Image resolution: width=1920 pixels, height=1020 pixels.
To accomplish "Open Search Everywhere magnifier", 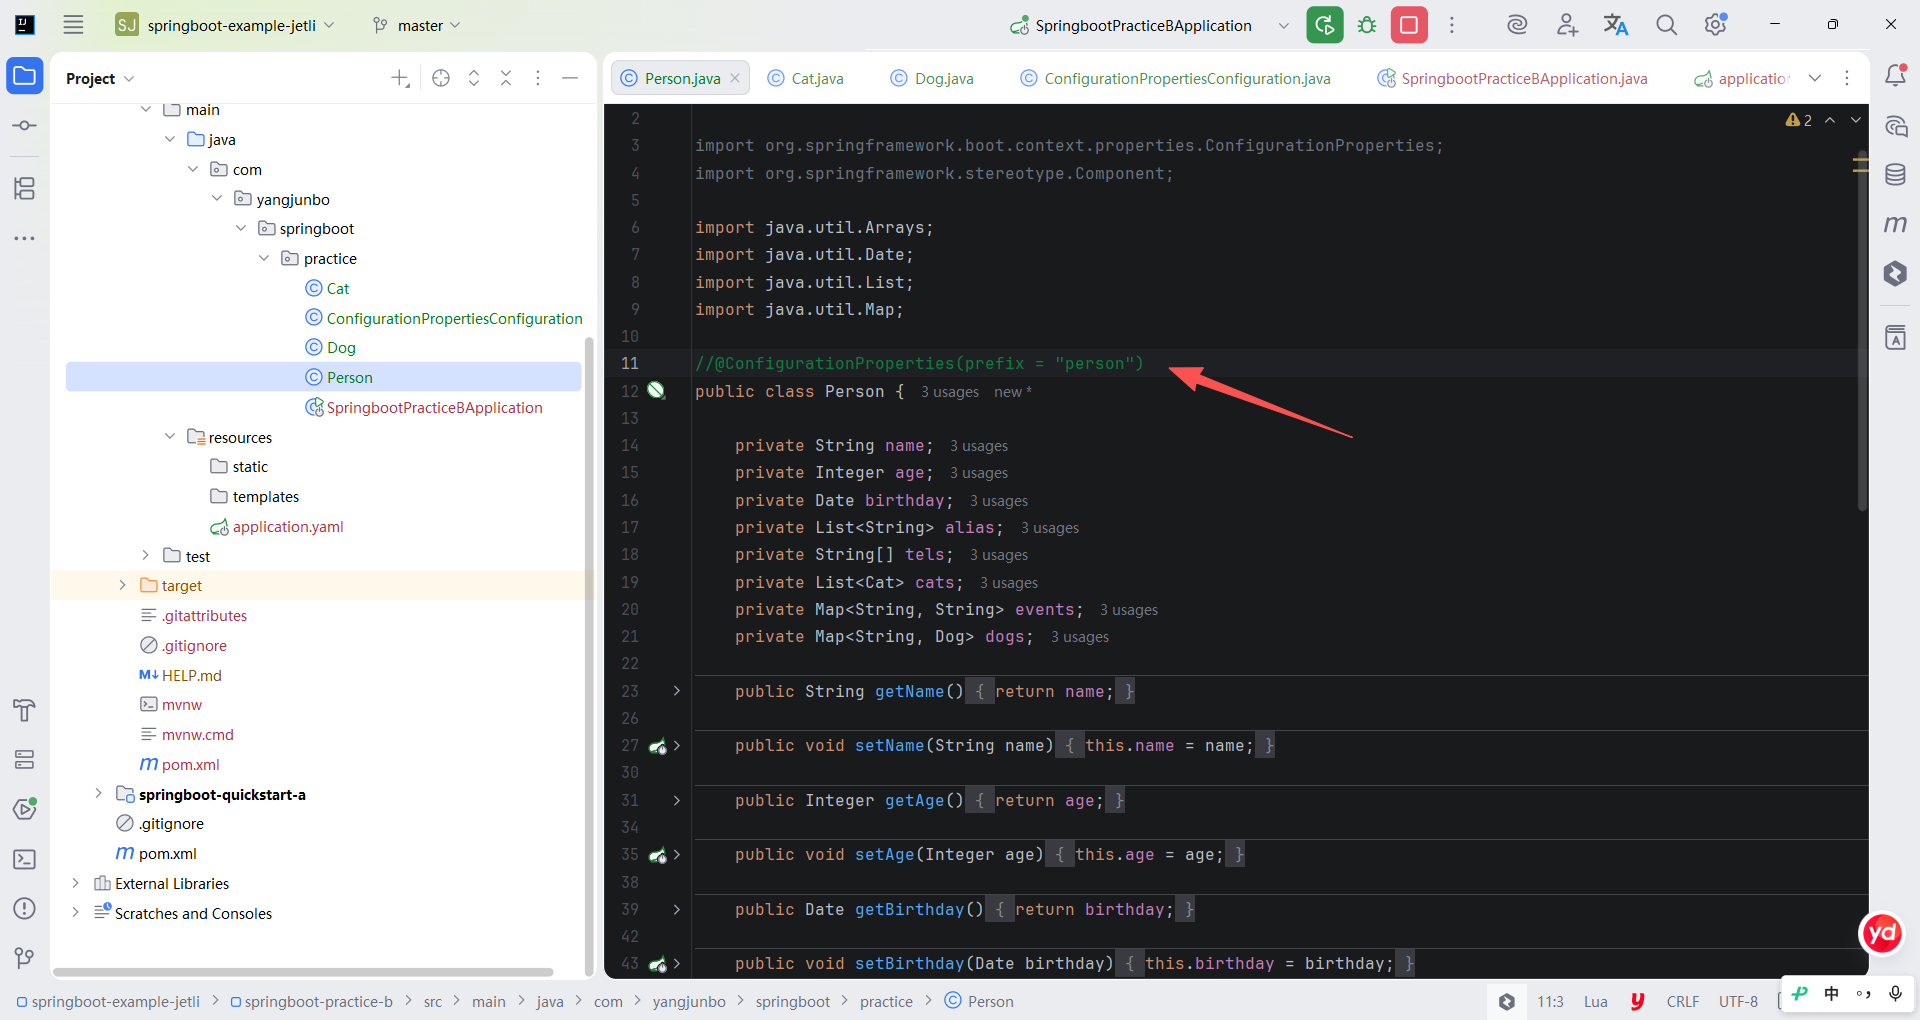I will click(x=1666, y=25).
